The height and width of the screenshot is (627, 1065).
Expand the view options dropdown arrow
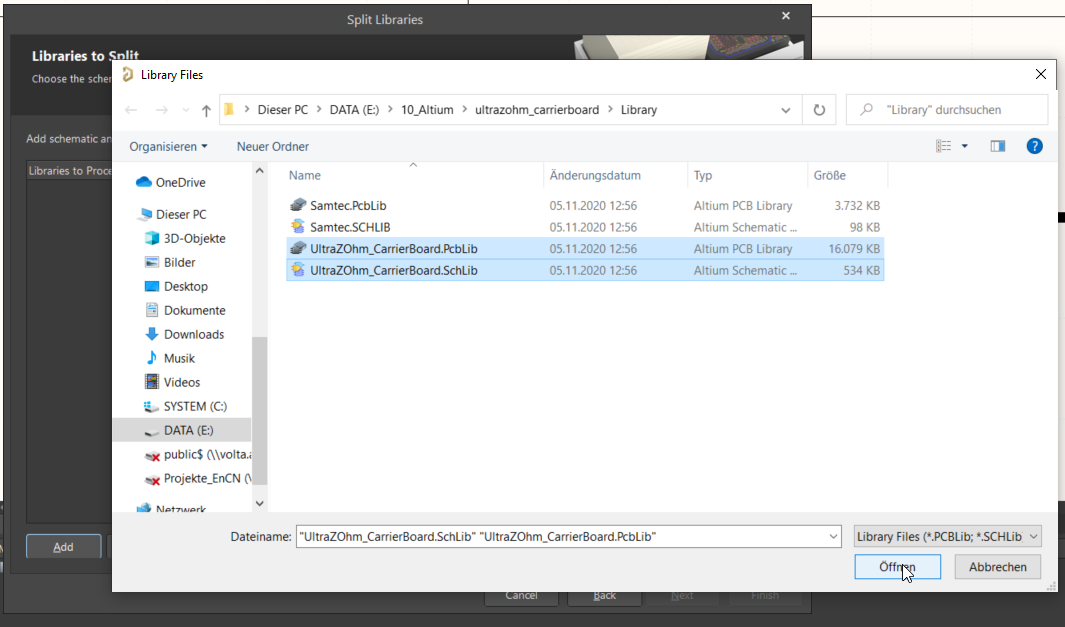click(965, 146)
